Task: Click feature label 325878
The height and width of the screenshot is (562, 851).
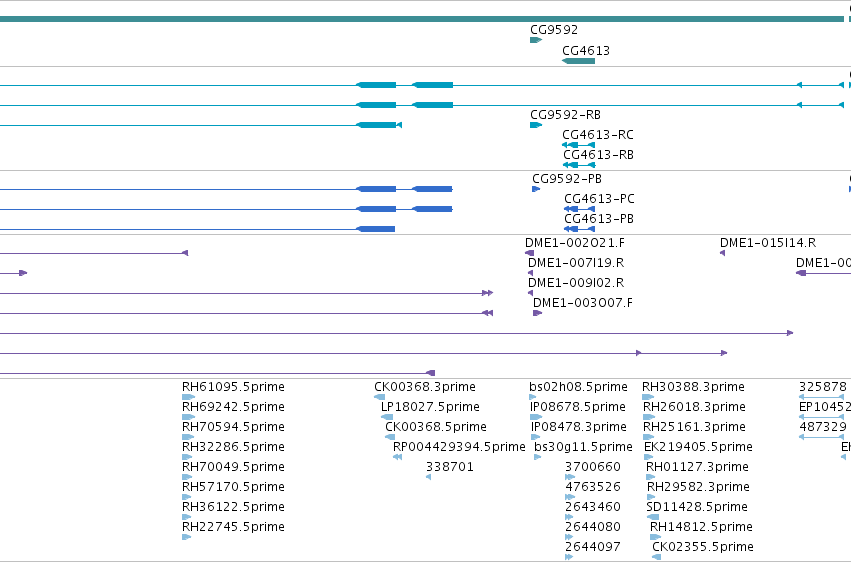Action: 822,387
